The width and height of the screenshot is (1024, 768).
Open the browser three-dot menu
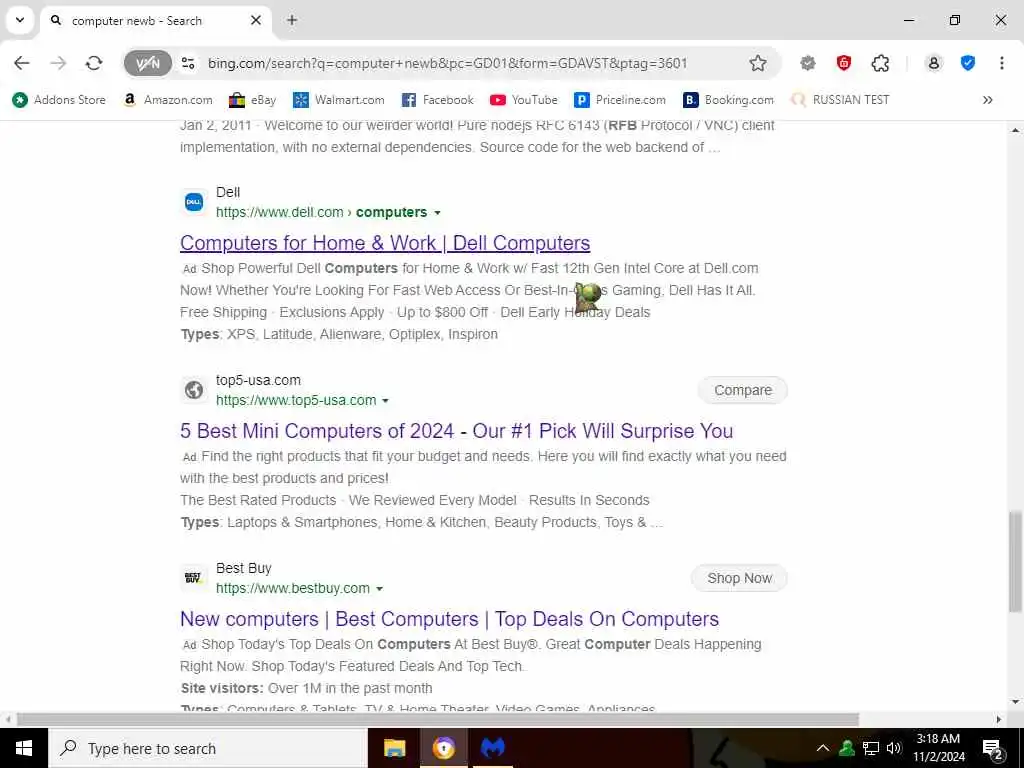tap(1002, 63)
